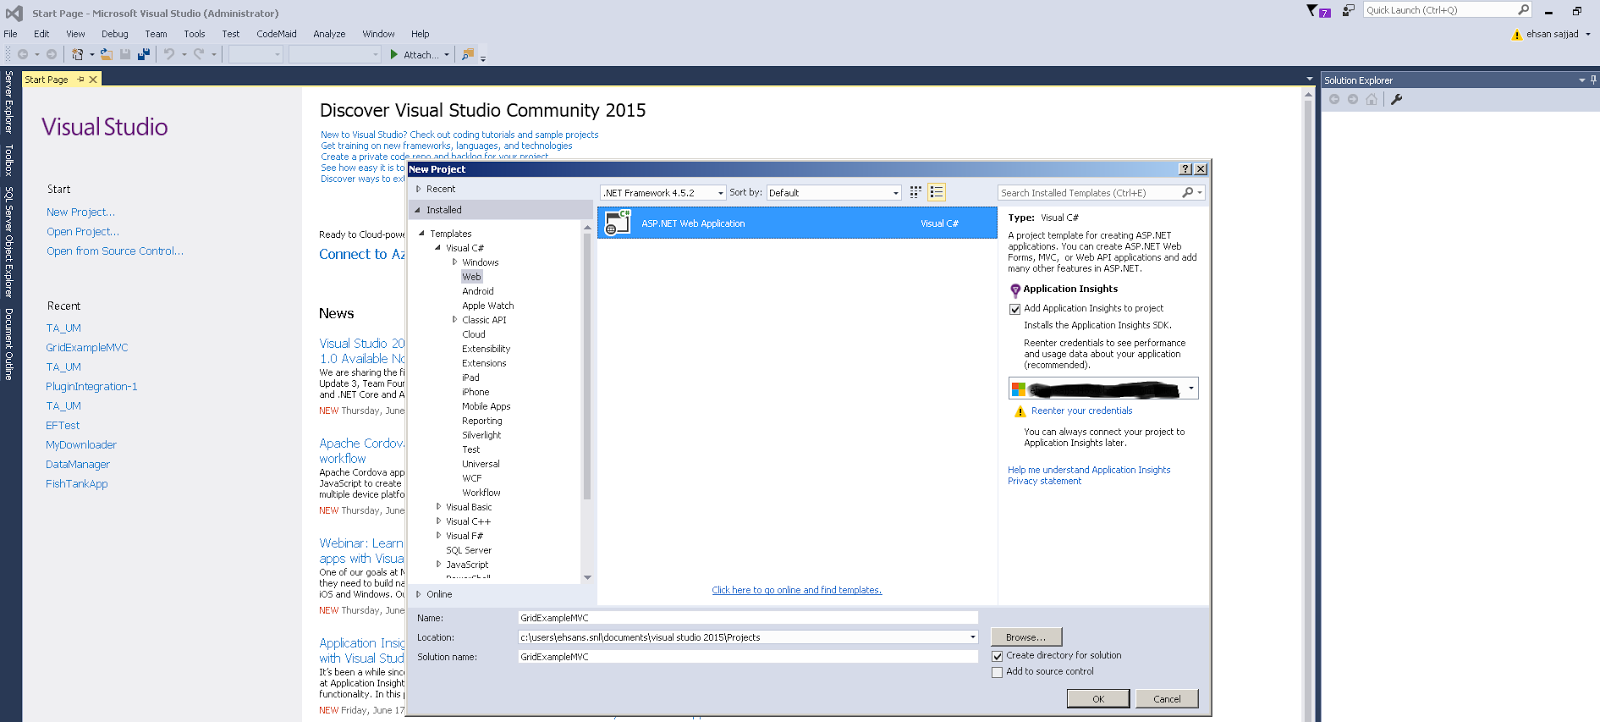Click the Browse button for location
This screenshot has width=1600, height=722.
tap(1026, 637)
